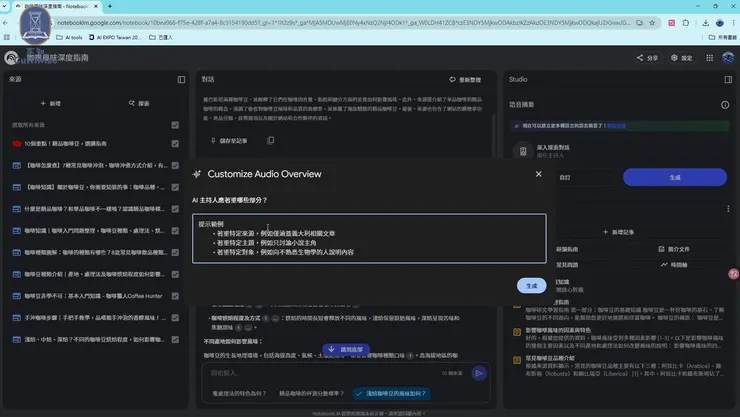Click the 開始輸入 chat input field
Viewport: 740px width, 417px height.
pos(323,373)
